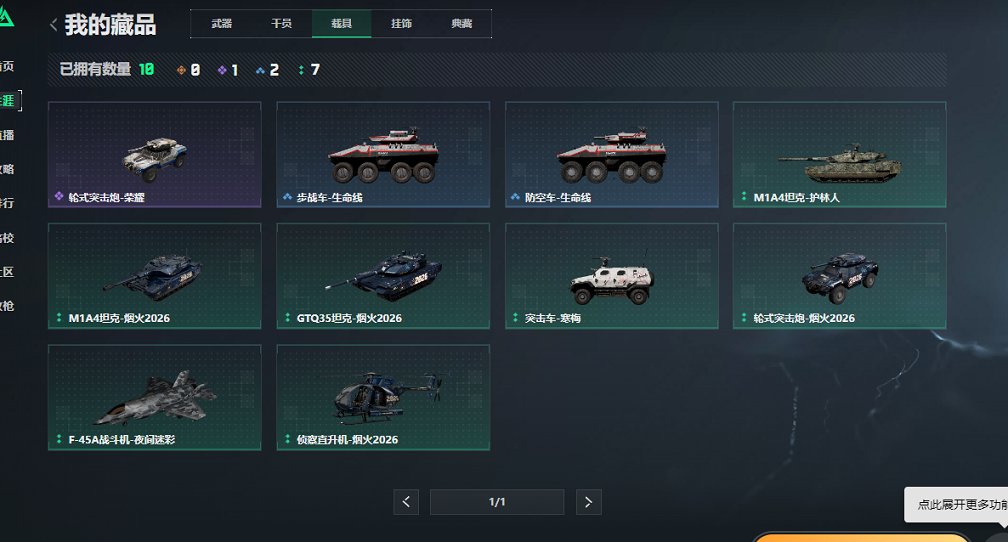Switch to the 武器 tab
Screen dimensions: 1008x542
click(221, 24)
